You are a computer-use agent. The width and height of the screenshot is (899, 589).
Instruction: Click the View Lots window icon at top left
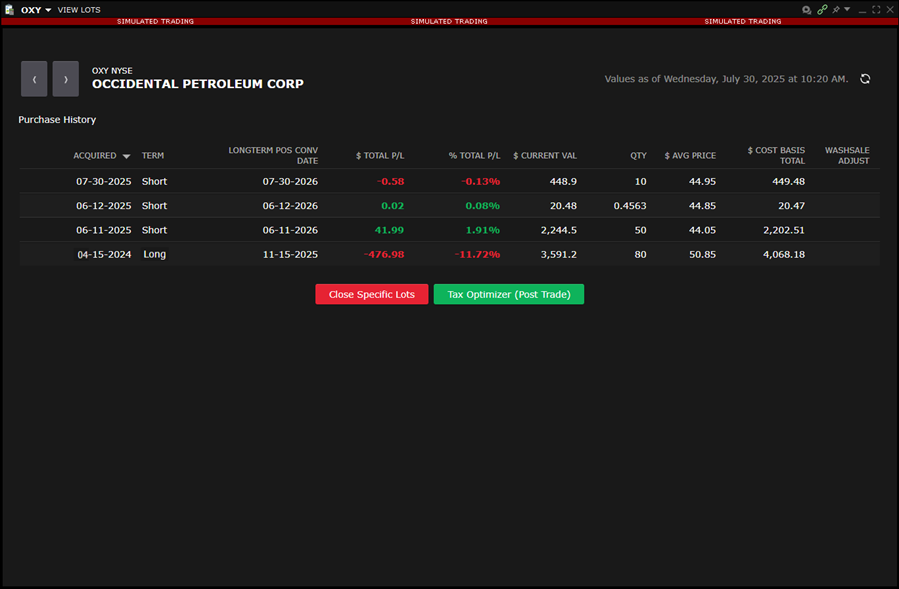9,9
